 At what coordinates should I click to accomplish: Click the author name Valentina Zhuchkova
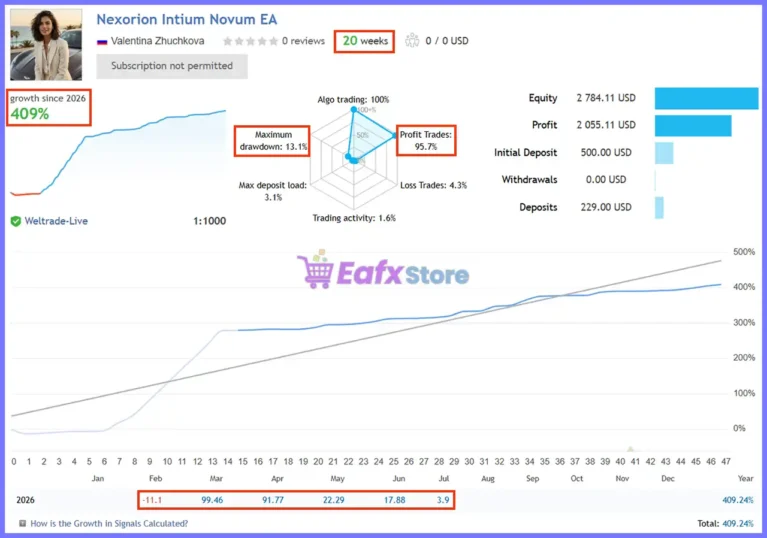click(x=158, y=41)
